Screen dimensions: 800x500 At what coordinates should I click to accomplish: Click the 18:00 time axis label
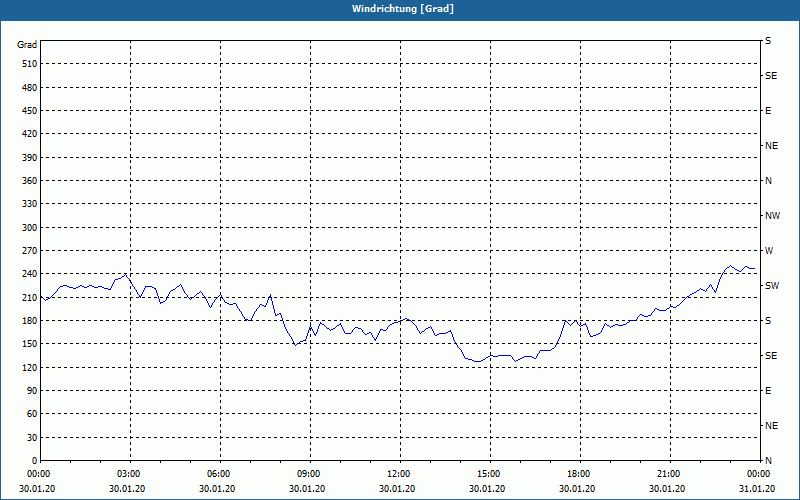point(577,474)
